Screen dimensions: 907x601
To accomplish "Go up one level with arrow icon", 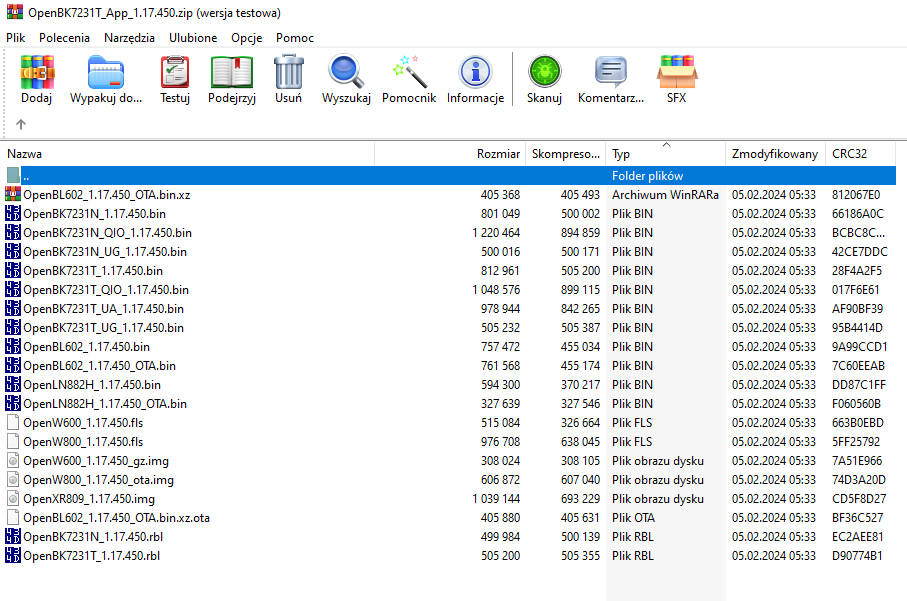I will click(x=21, y=124).
